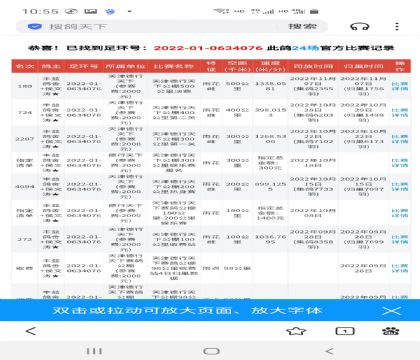Go back with the browser back arrow

coord(30,331)
